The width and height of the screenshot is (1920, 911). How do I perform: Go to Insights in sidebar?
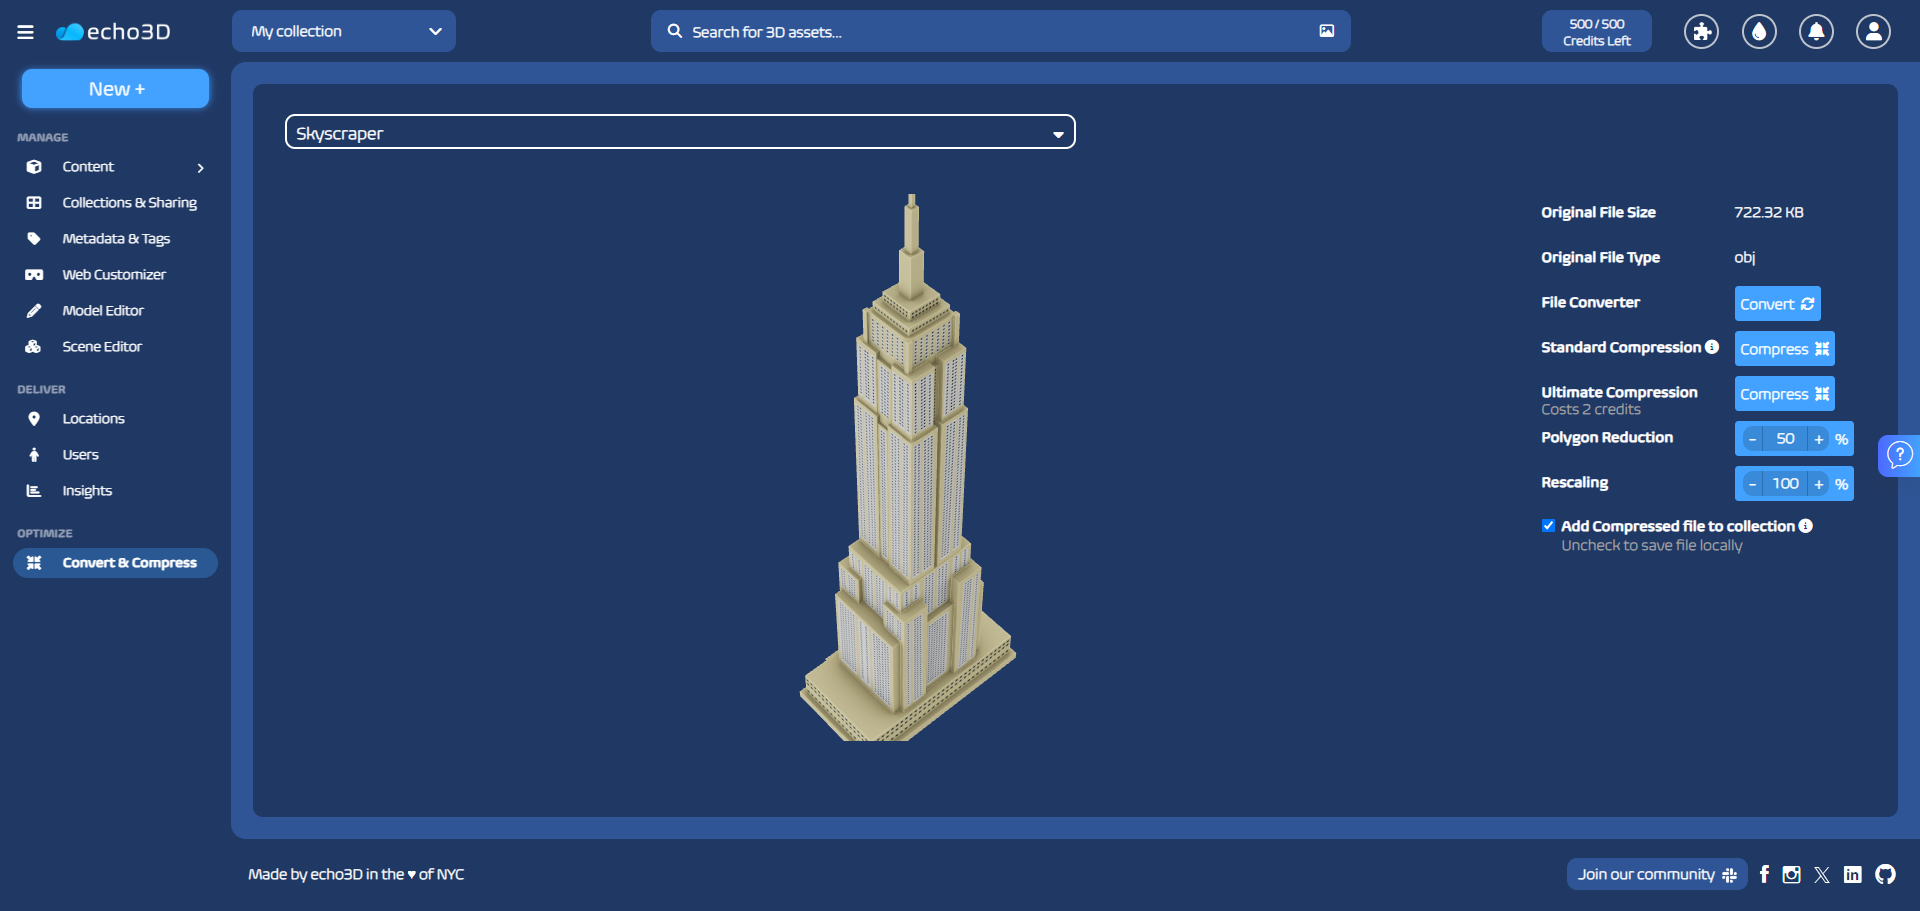[87, 491]
